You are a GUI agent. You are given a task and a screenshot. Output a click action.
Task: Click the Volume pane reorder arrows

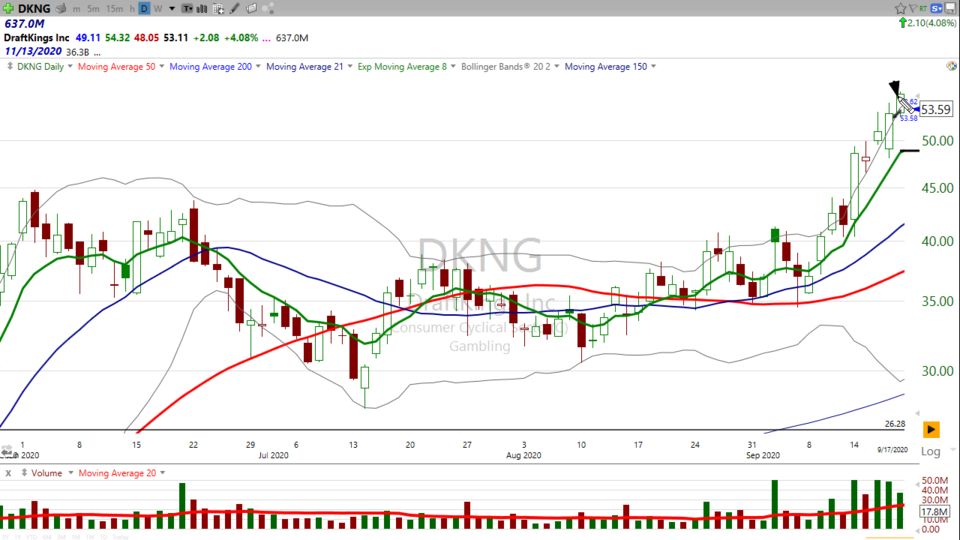24,473
